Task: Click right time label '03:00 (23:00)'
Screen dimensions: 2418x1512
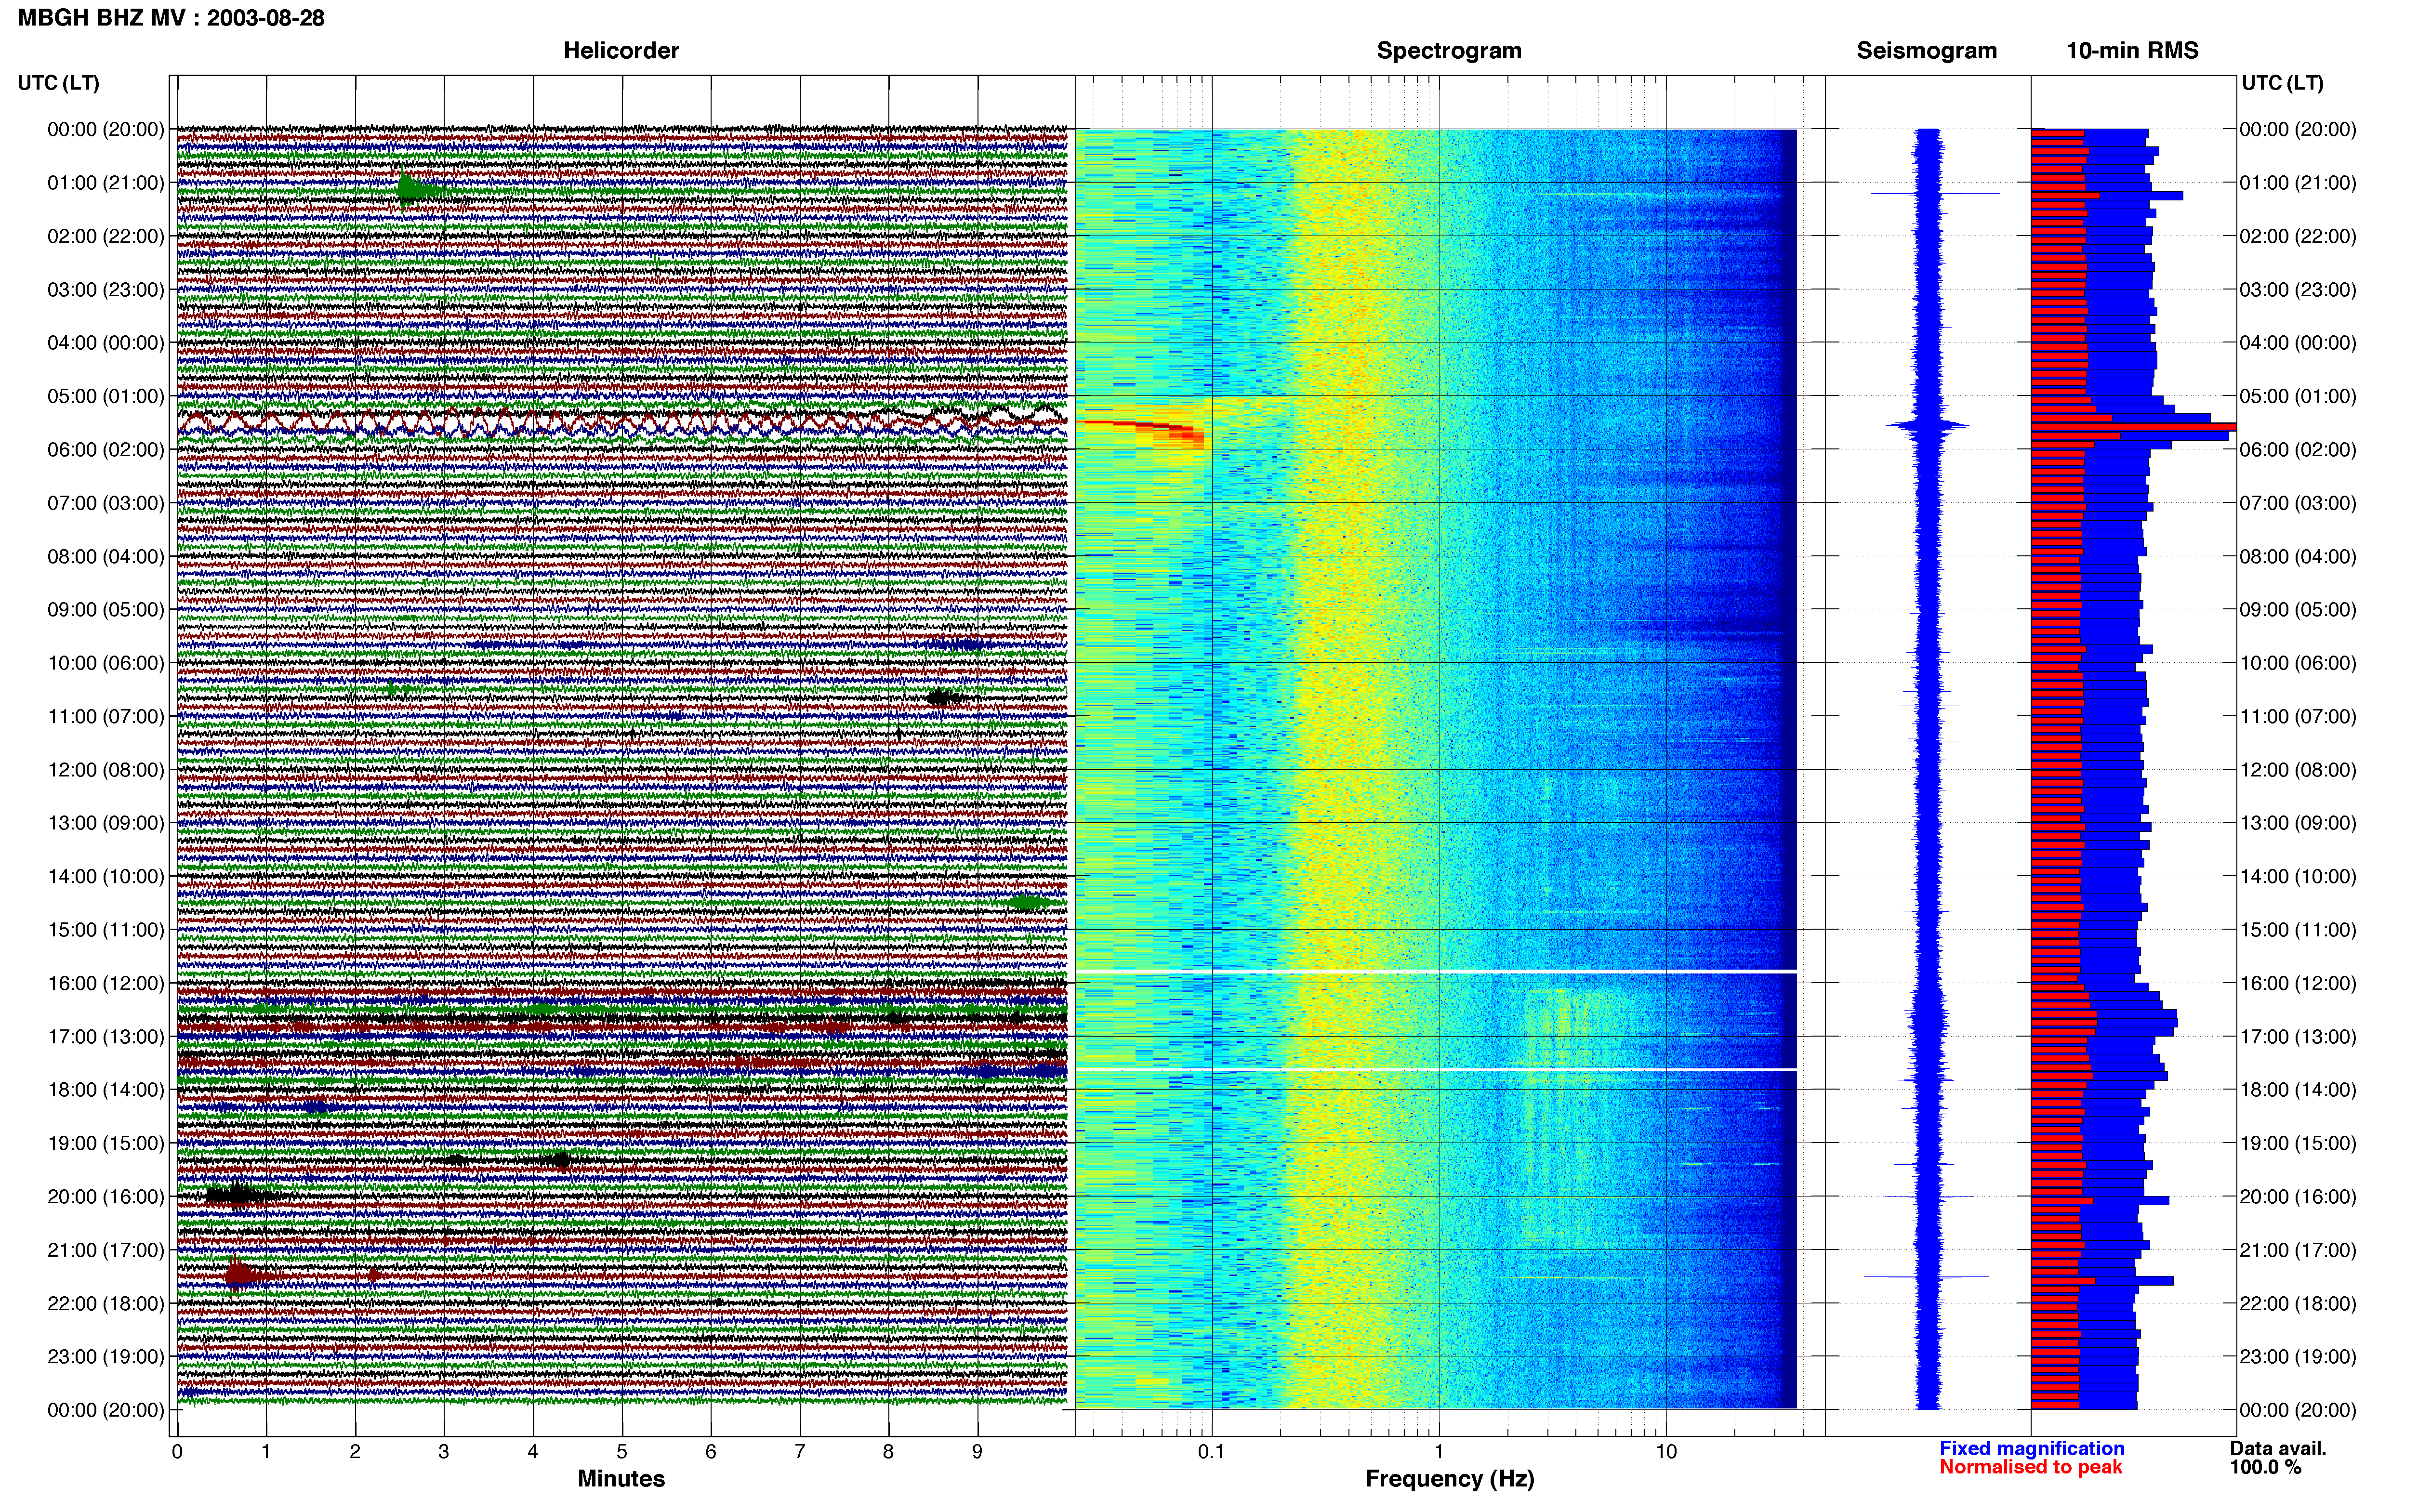Action: [x=2298, y=290]
